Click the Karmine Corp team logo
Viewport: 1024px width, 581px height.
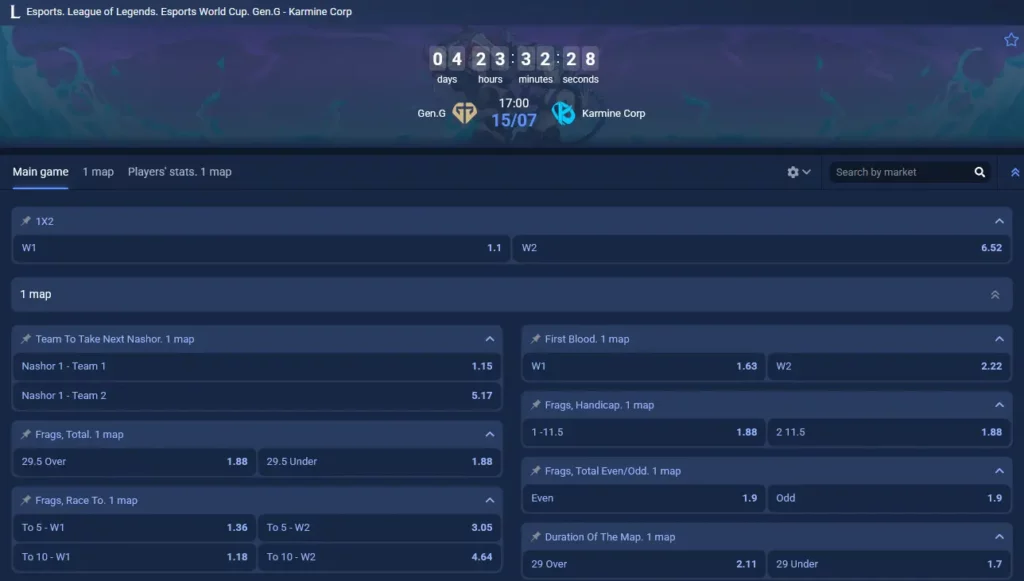(x=563, y=113)
